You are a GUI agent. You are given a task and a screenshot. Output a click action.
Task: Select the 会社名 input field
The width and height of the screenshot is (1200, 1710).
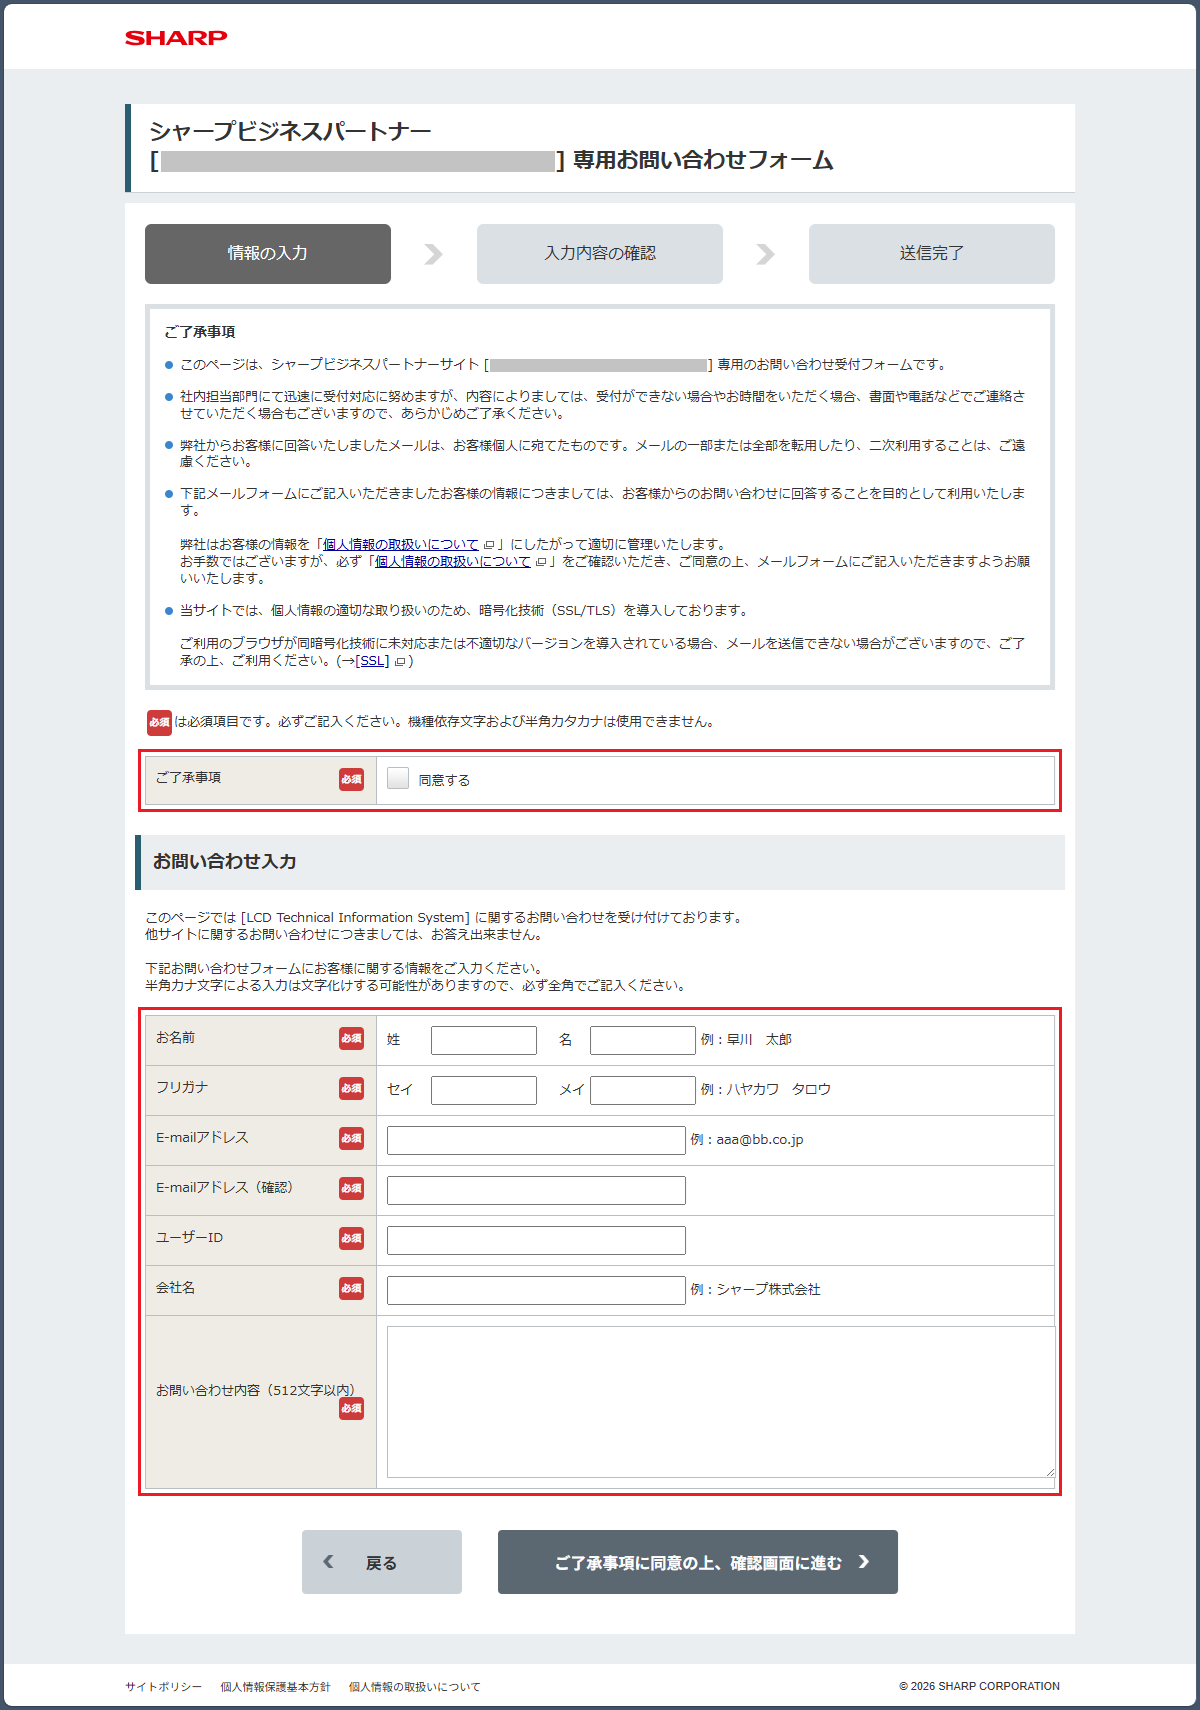click(x=536, y=1290)
